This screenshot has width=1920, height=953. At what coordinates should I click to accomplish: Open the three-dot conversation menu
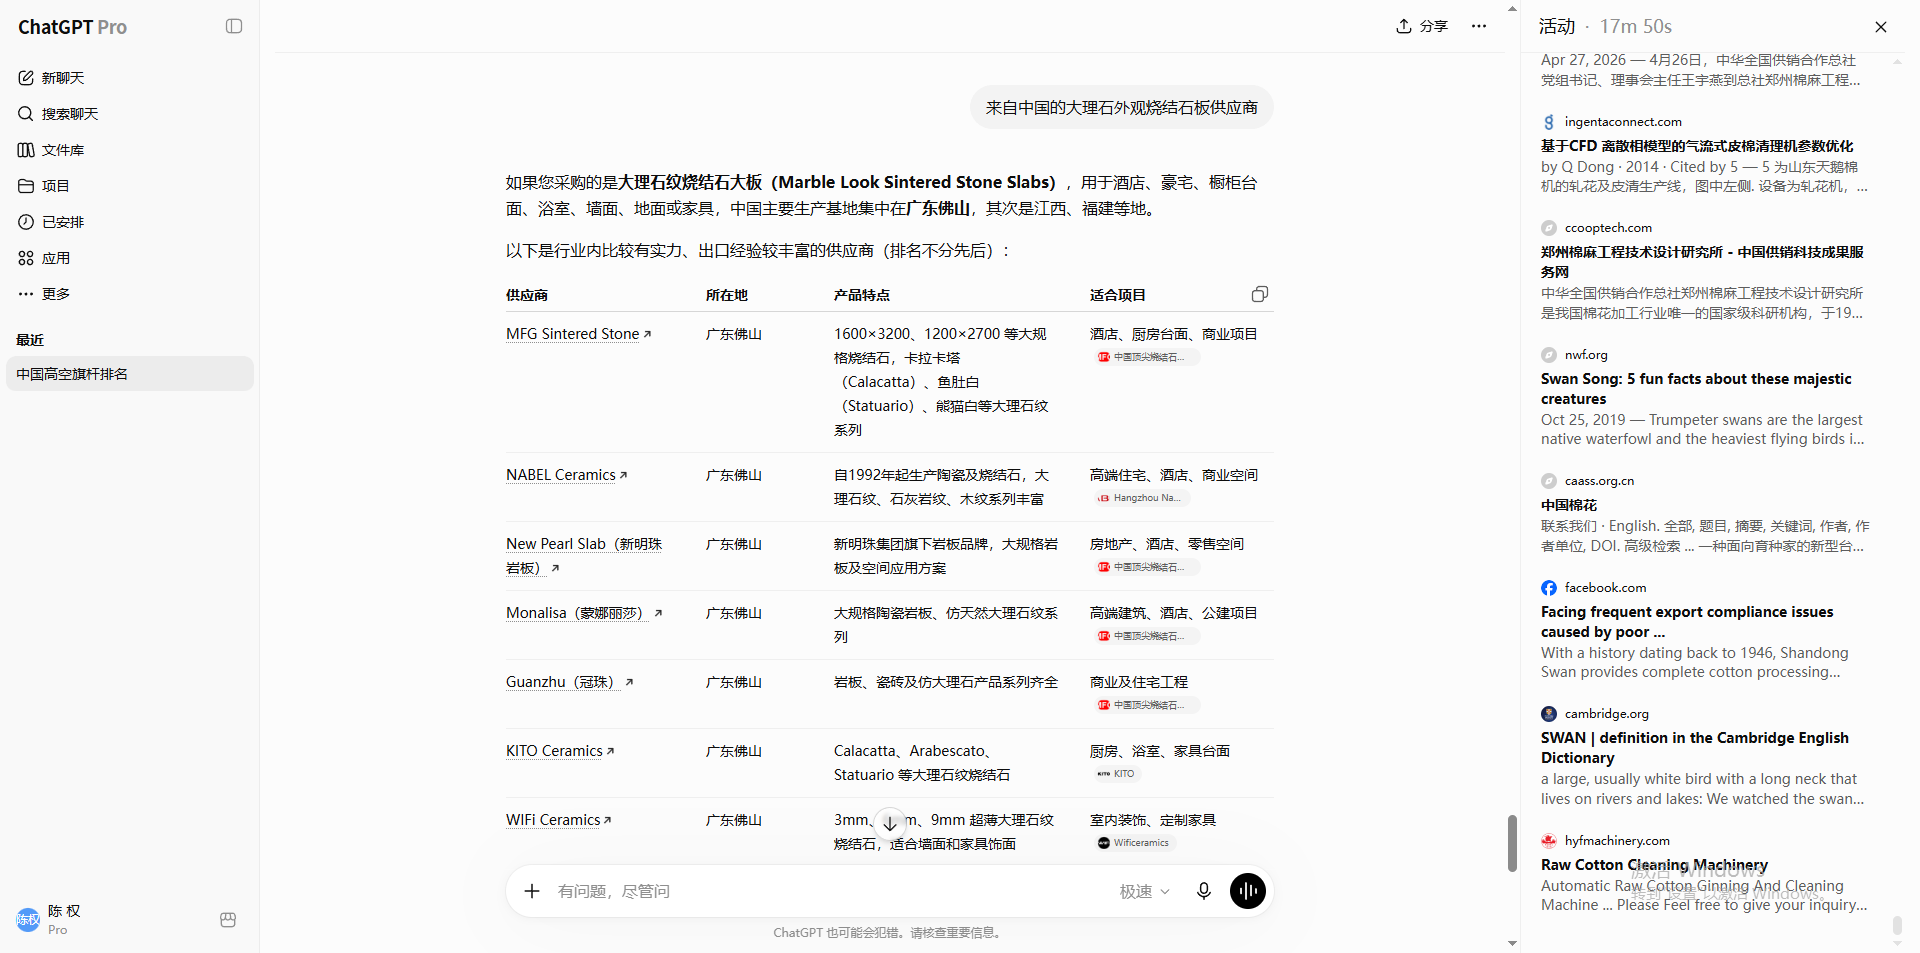click(x=1479, y=26)
